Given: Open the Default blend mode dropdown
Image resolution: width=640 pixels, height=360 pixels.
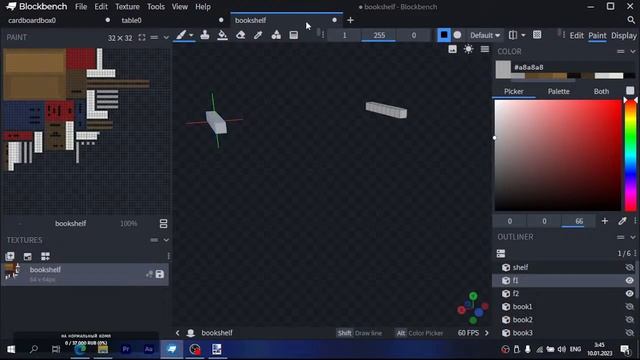Looking at the screenshot, I should (x=484, y=36).
